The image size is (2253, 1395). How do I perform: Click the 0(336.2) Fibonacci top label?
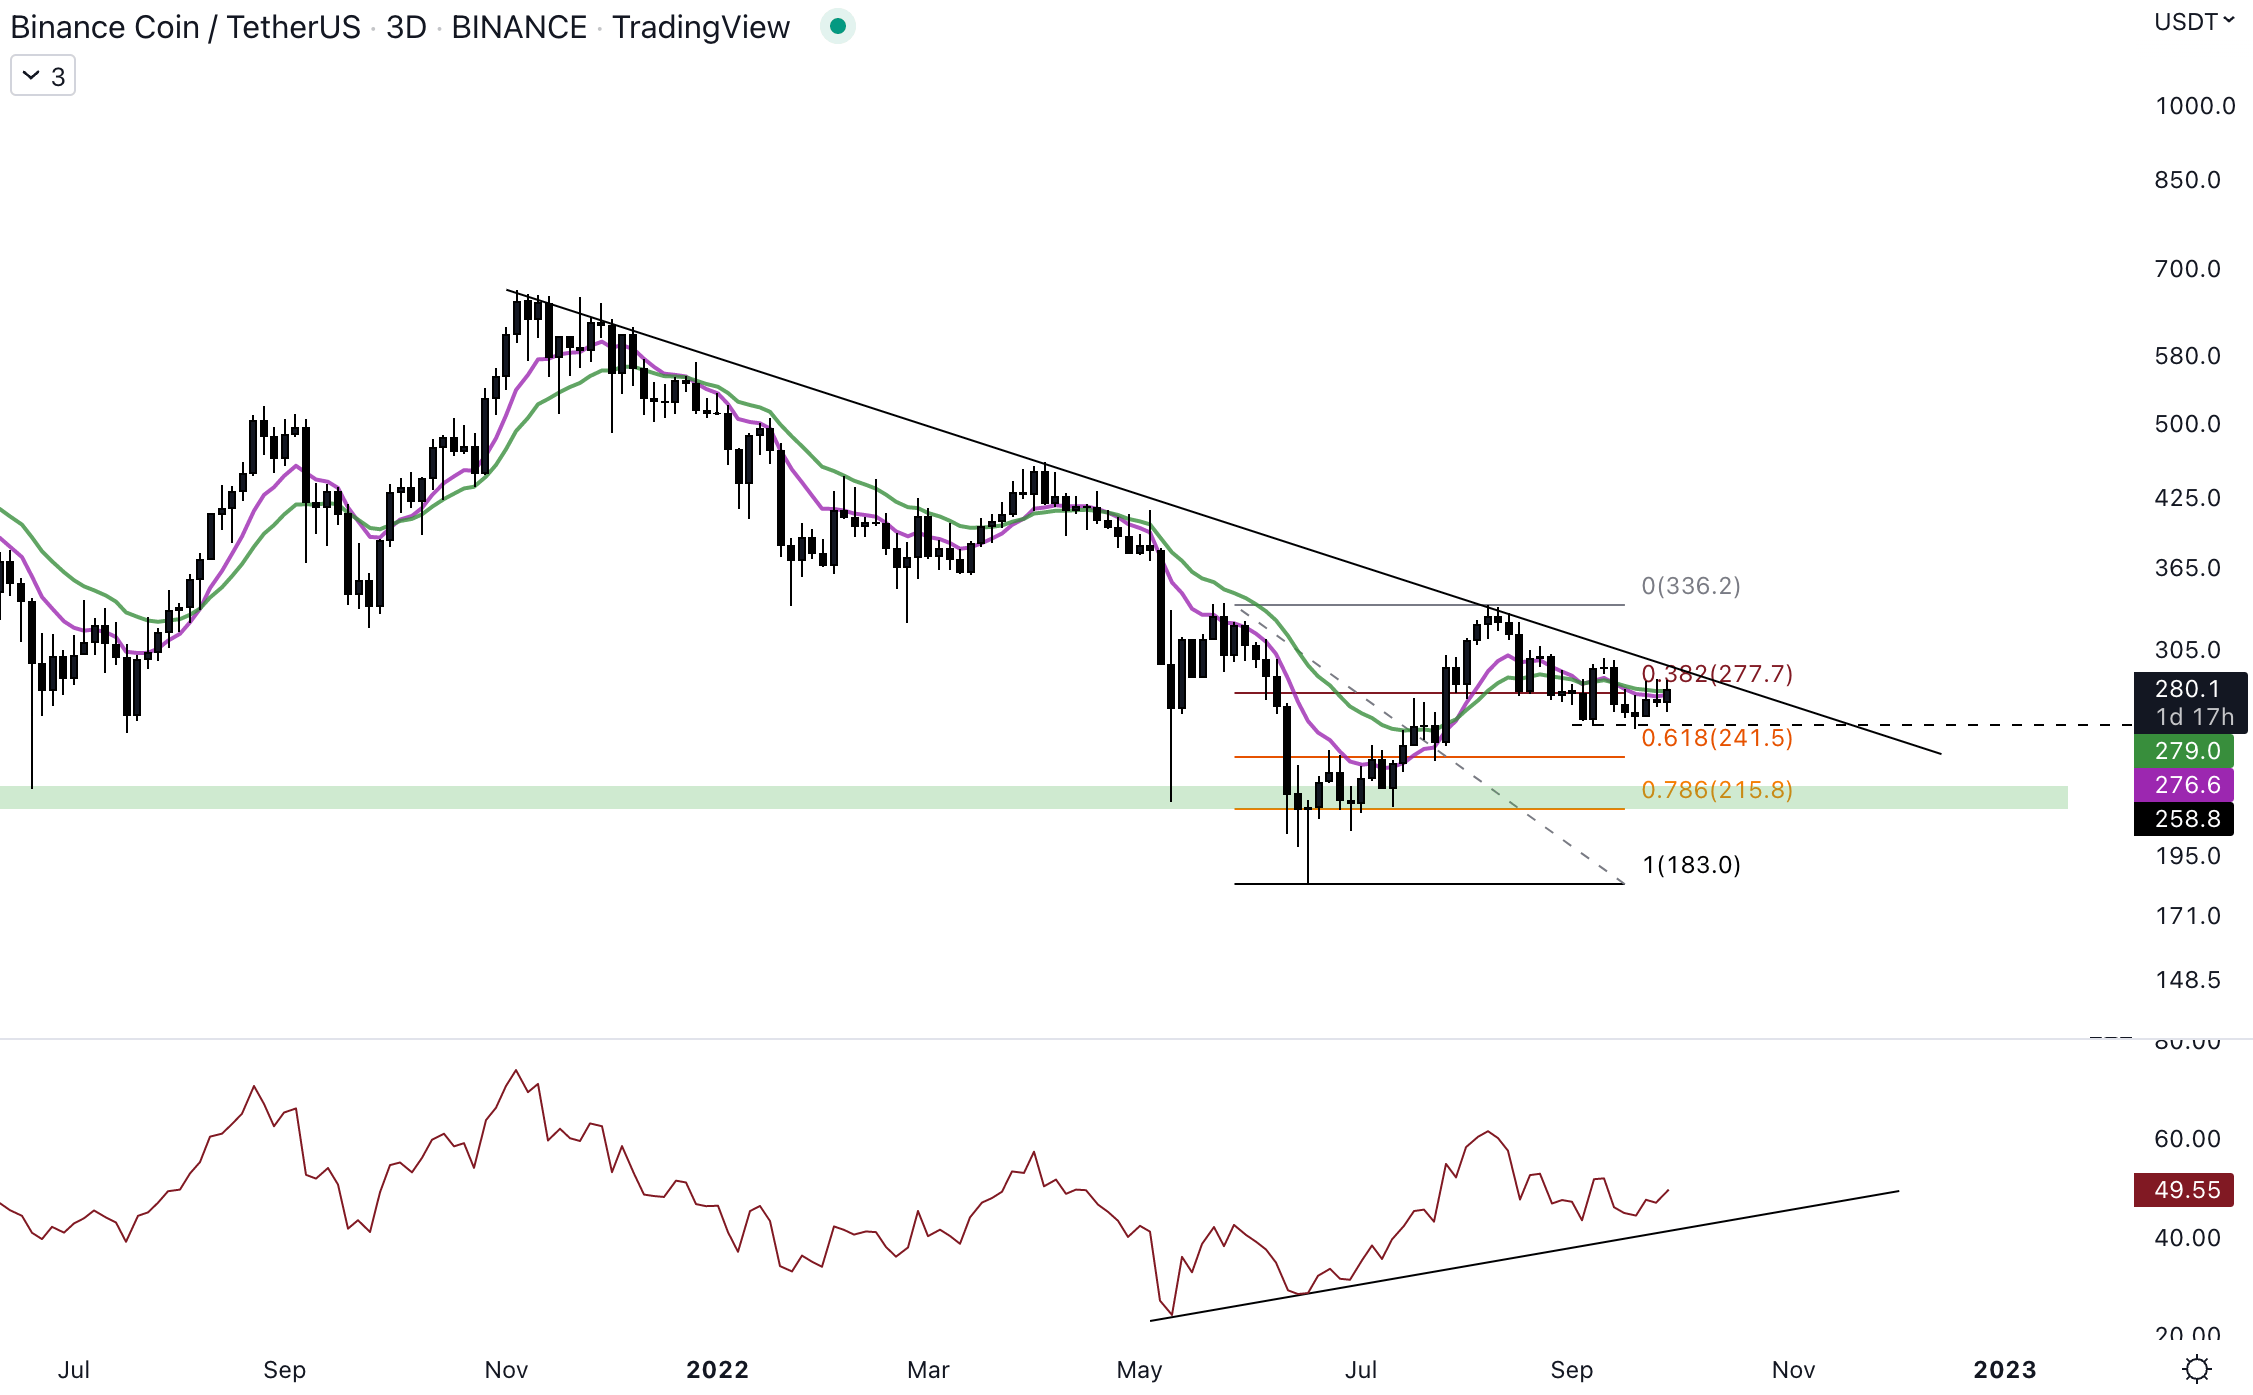[1690, 586]
